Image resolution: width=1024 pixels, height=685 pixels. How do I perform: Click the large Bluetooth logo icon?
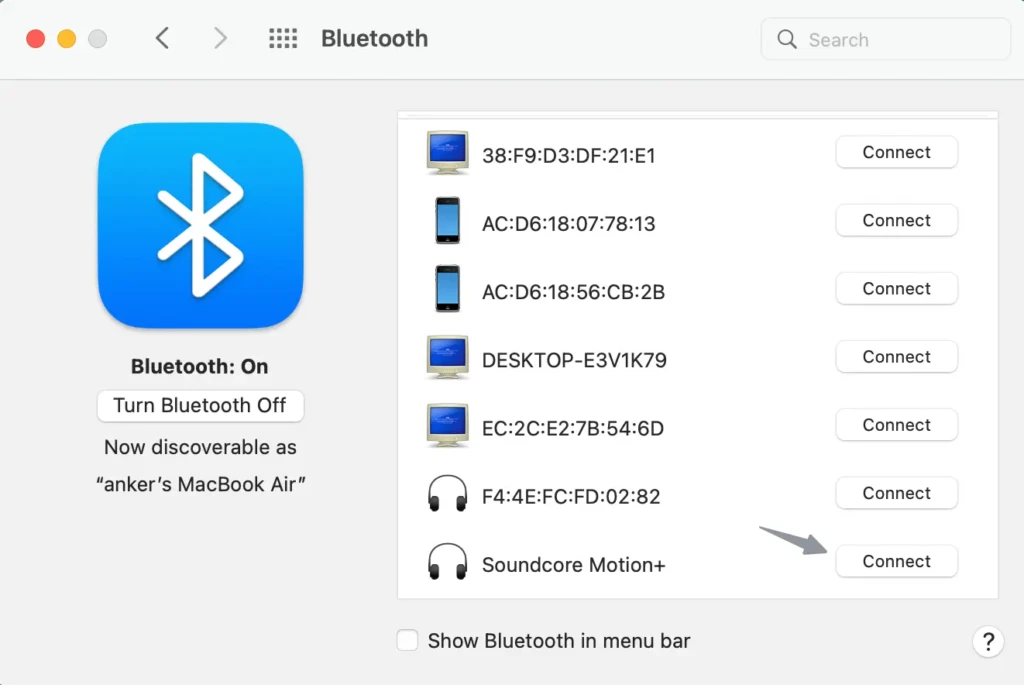pyautogui.click(x=200, y=227)
